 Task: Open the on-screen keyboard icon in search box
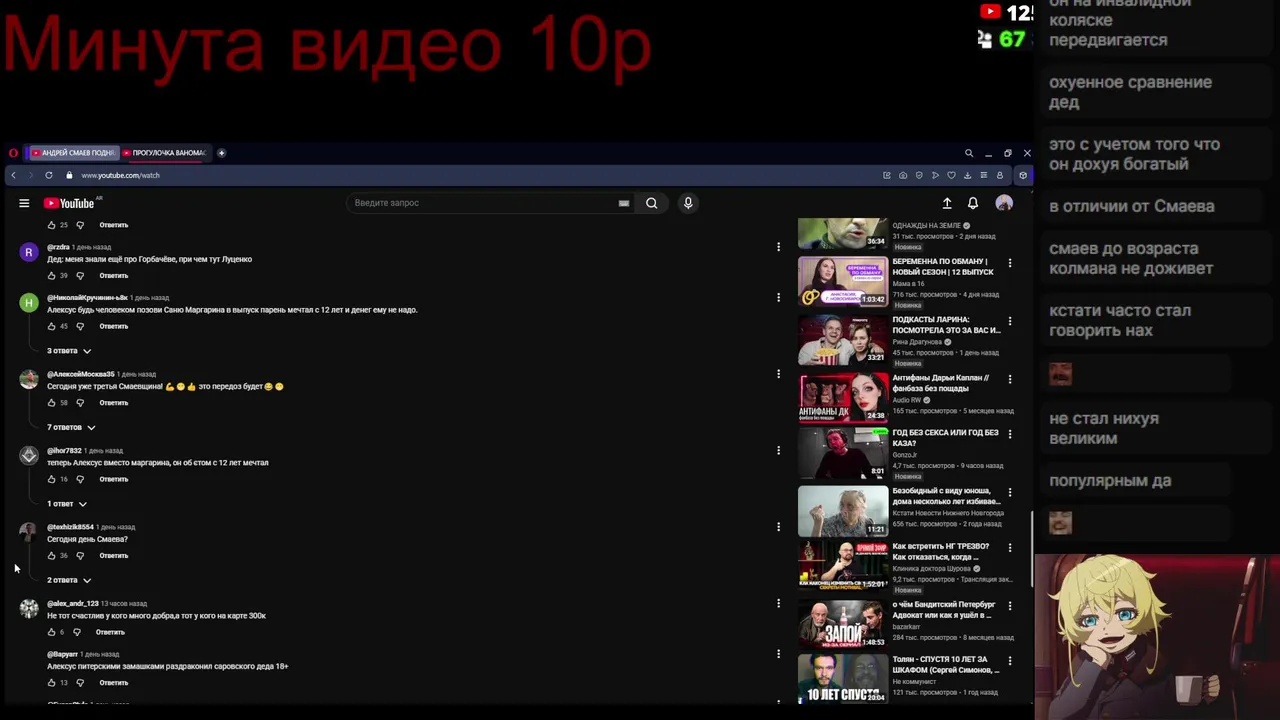[624, 203]
